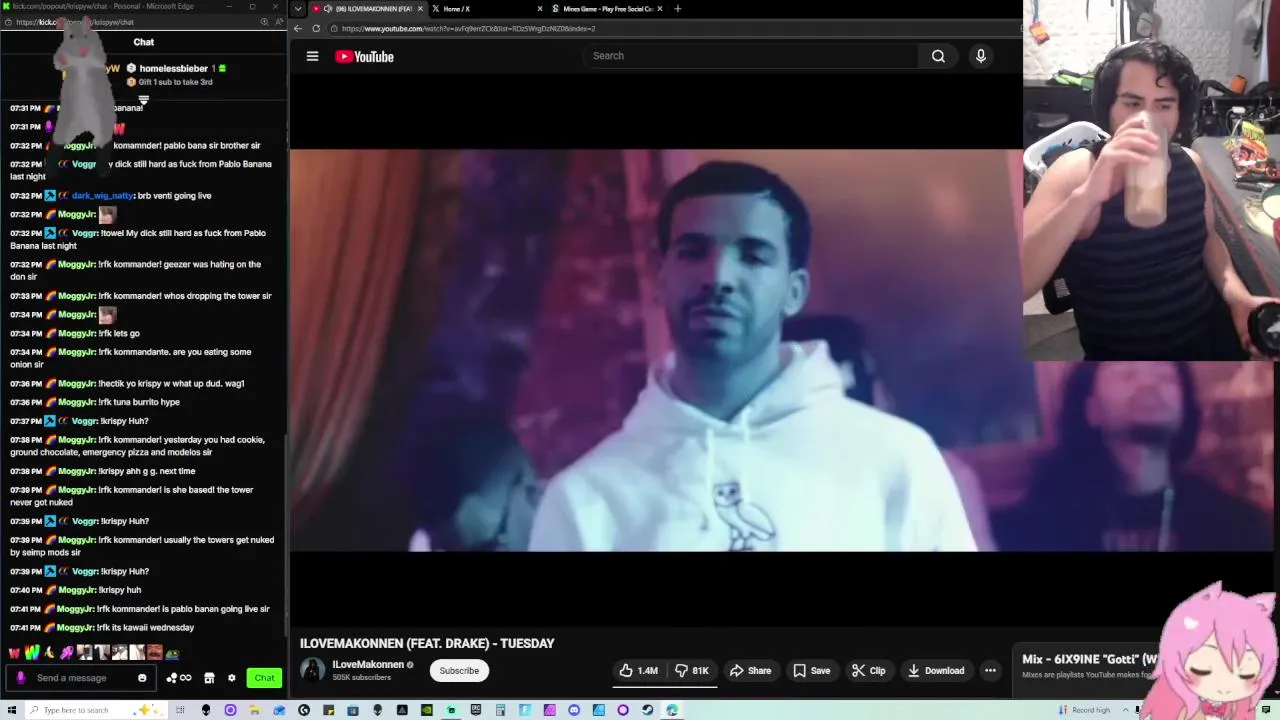Start voice search with the microphone icon
Image resolution: width=1280 pixels, height=720 pixels.
click(x=980, y=56)
